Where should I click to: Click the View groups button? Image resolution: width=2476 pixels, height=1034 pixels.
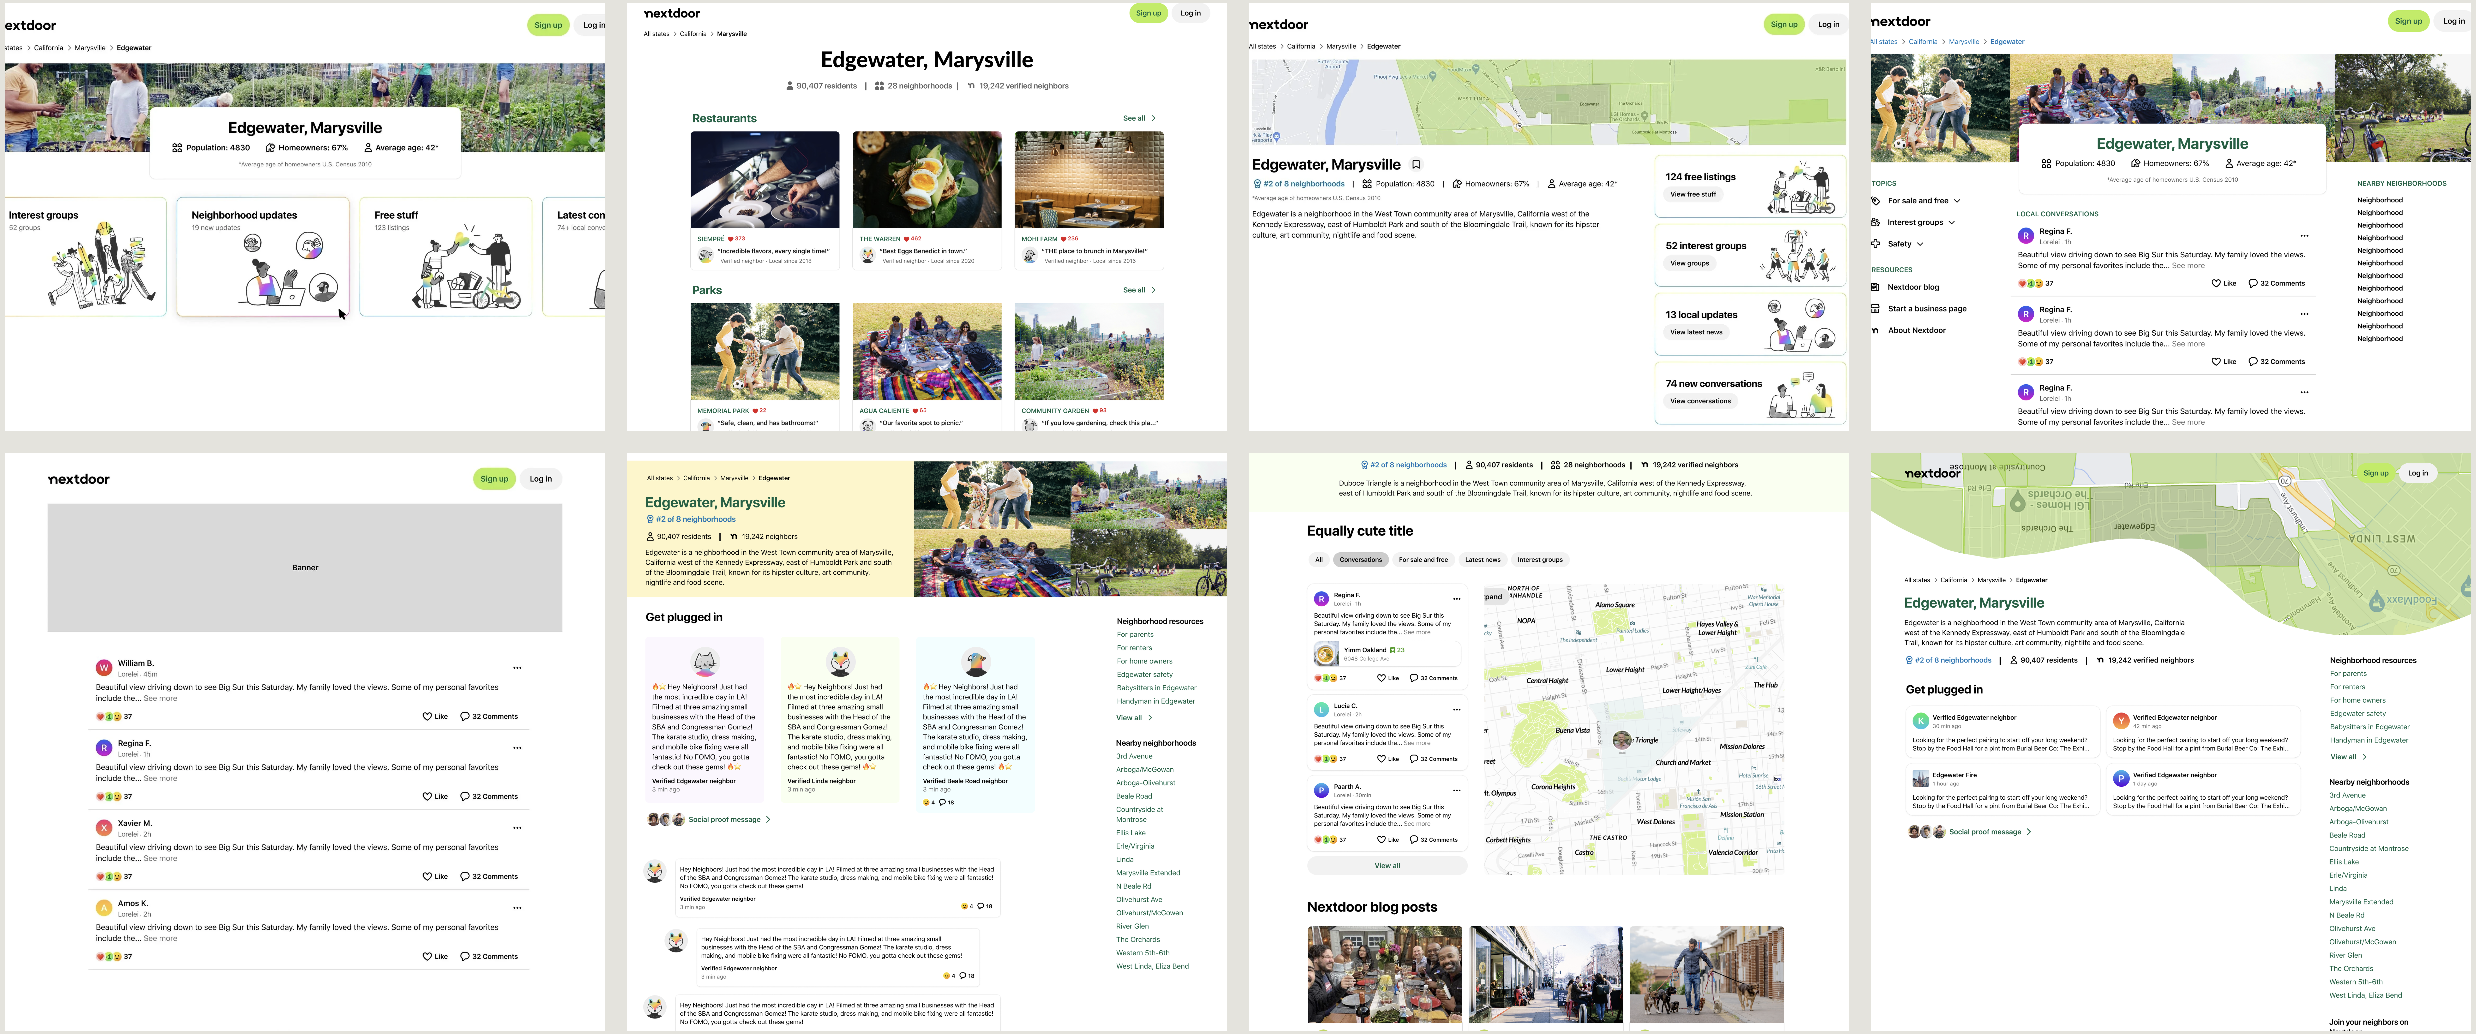[x=1689, y=264]
